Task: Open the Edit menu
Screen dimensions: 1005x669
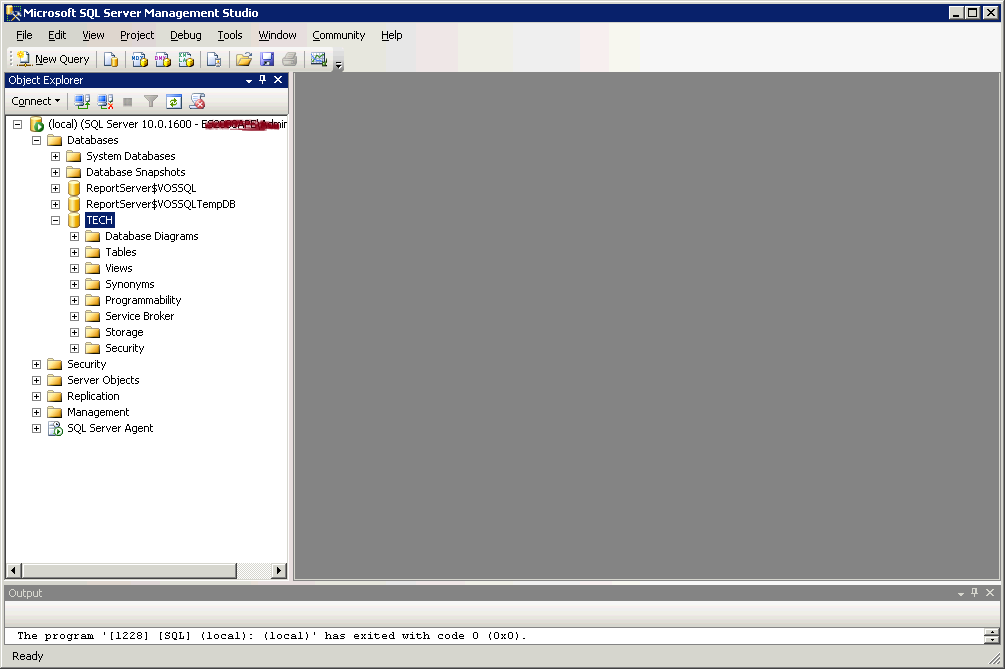Action: [x=57, y=35]
